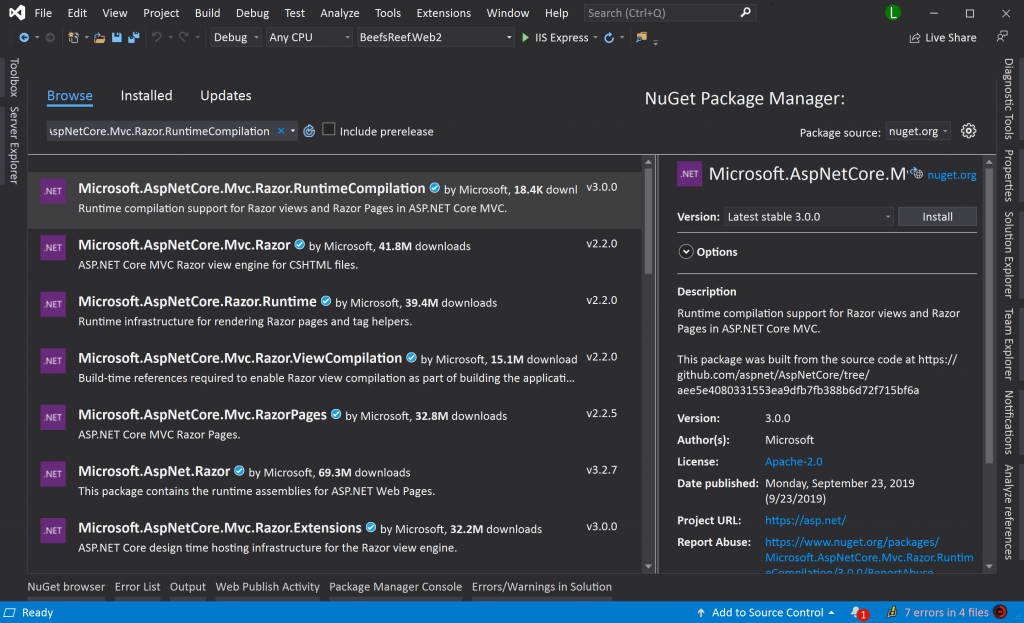
Task: Open the File menu
Action: point(43,13)
